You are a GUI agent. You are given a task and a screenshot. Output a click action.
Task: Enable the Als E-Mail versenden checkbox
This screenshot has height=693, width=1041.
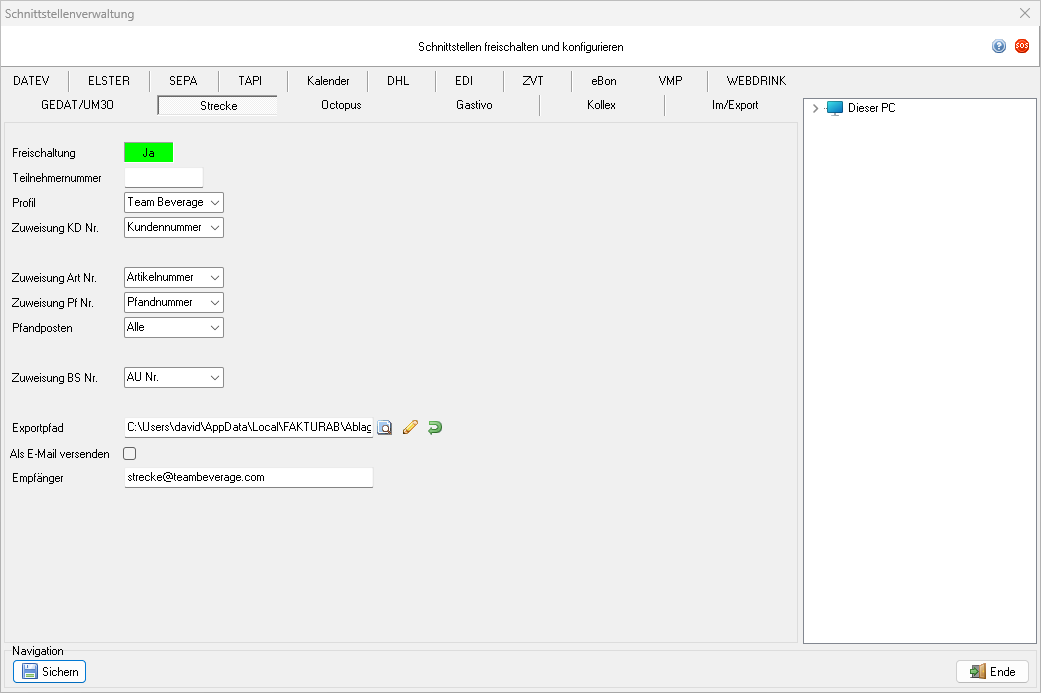tap(129, 453)
